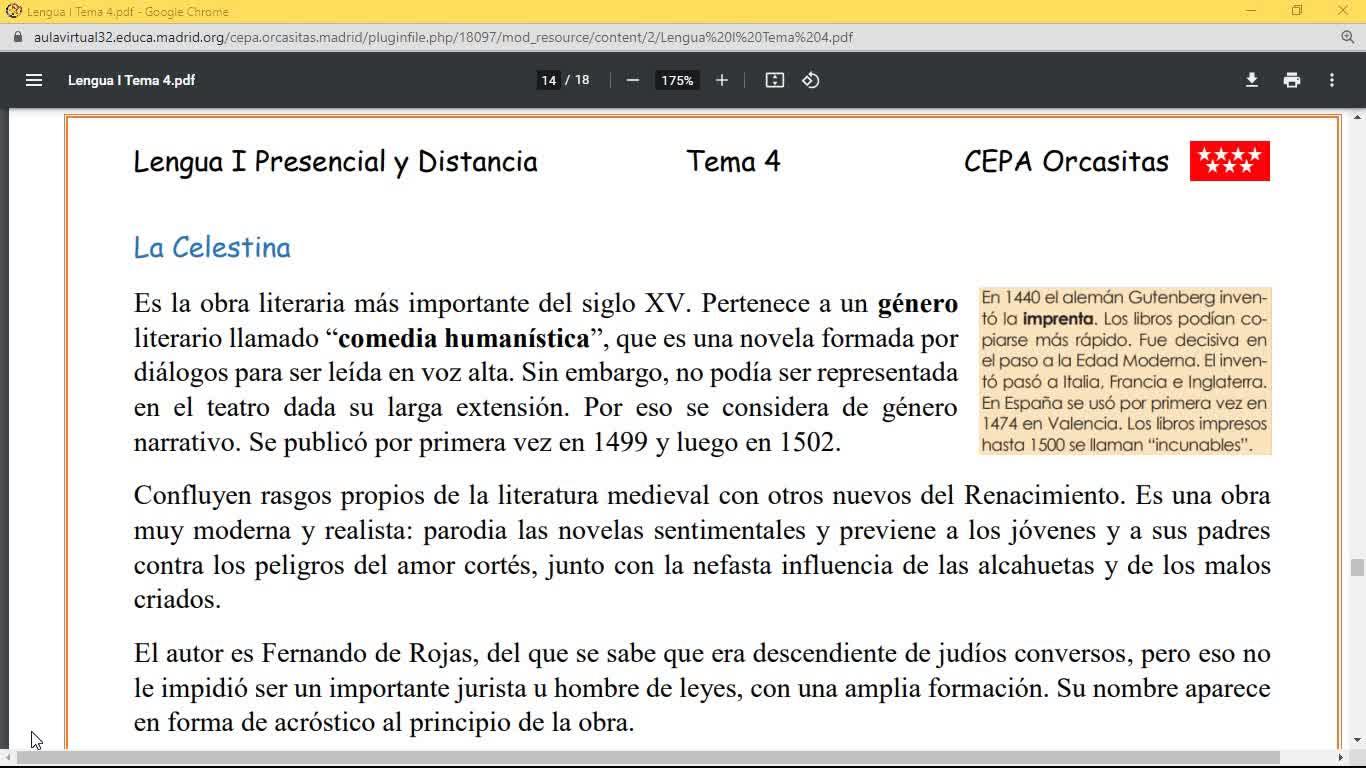
Task: Close the Chrome window
Action: coord(1343,11)
